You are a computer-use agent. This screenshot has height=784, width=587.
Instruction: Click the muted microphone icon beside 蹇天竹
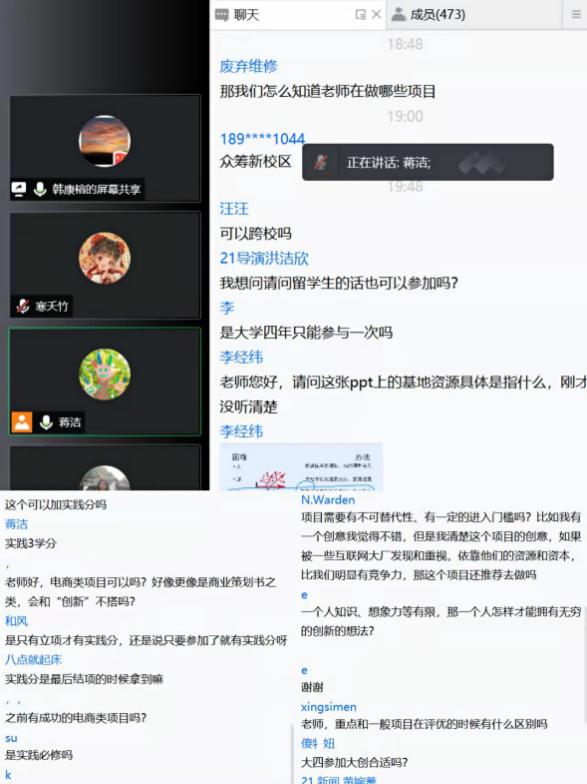click(22, 306)
